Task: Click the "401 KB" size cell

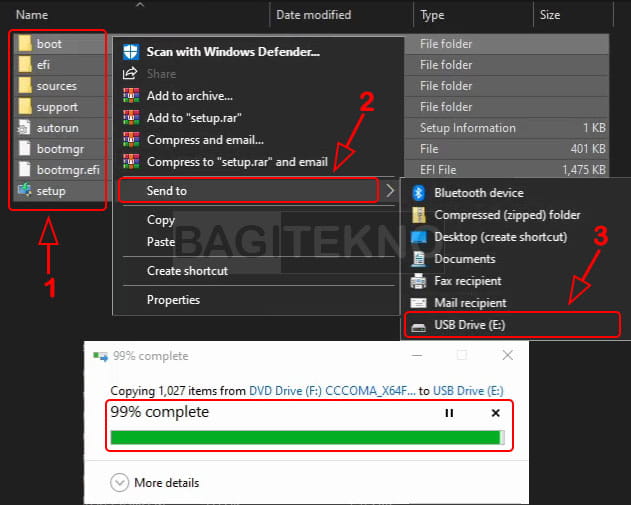Action: coord(588,149)
